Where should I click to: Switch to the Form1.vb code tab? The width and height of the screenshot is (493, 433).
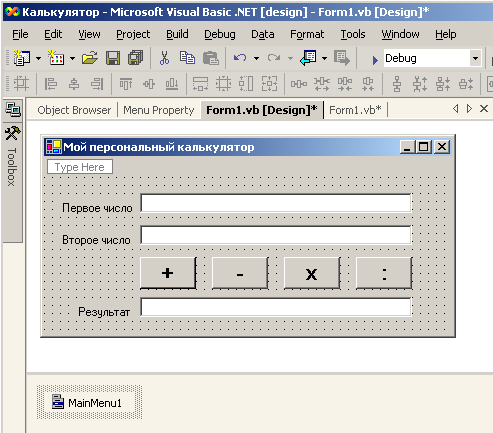(x=355, y=110)
